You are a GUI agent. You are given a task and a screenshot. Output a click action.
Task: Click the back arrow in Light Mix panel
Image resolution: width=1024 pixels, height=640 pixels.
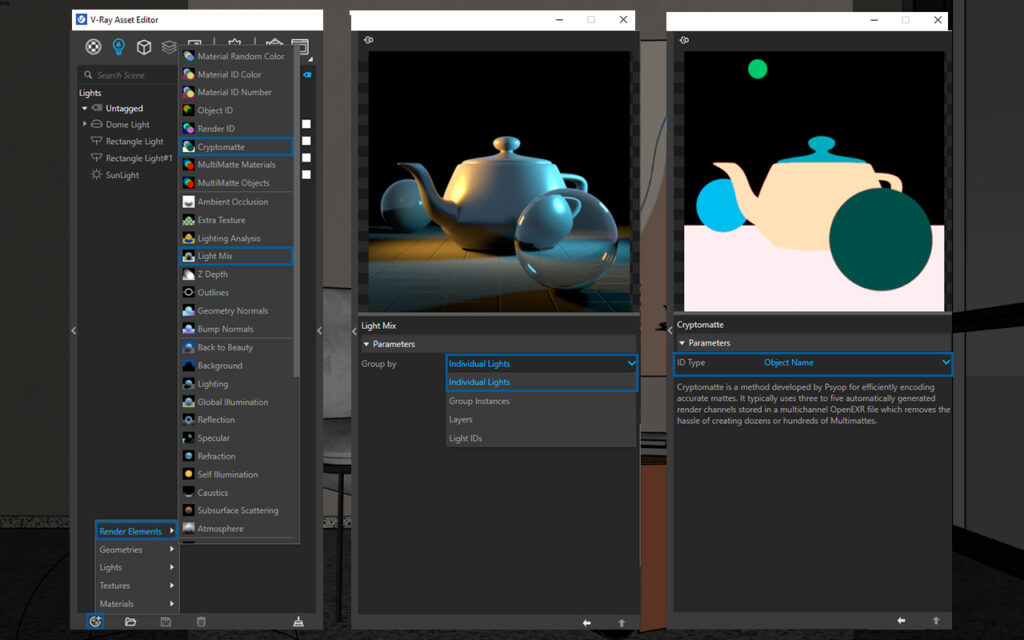coord(586,622)
